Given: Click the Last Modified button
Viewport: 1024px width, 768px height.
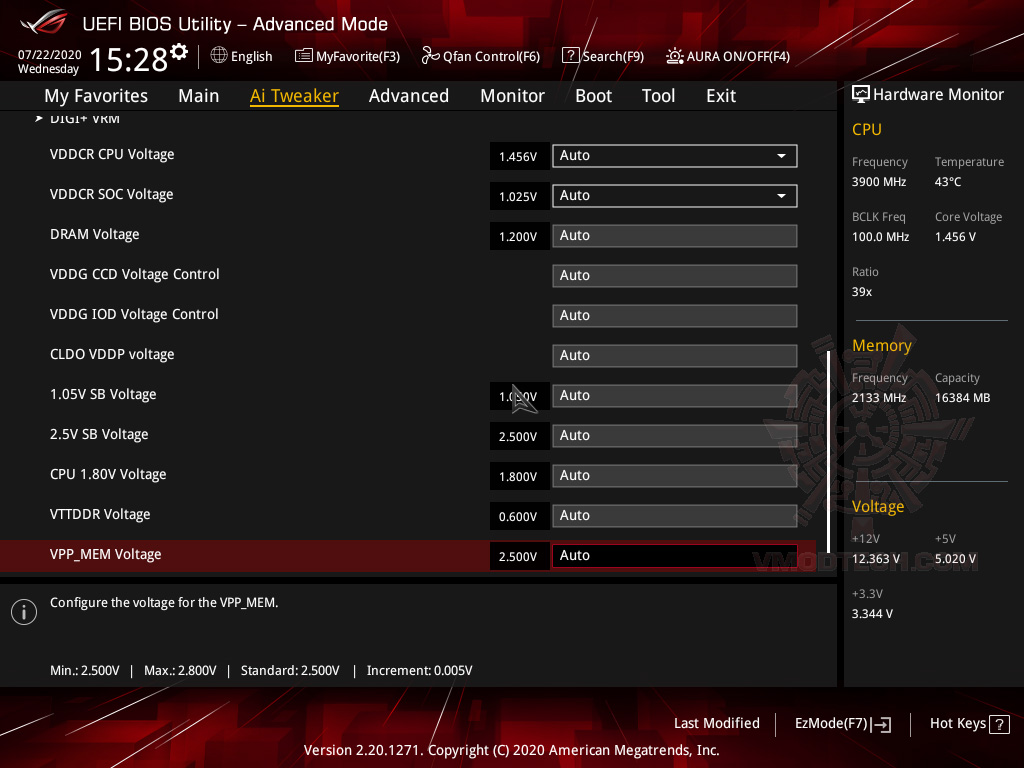Looking at the screenshot, I should pos(717,723).
